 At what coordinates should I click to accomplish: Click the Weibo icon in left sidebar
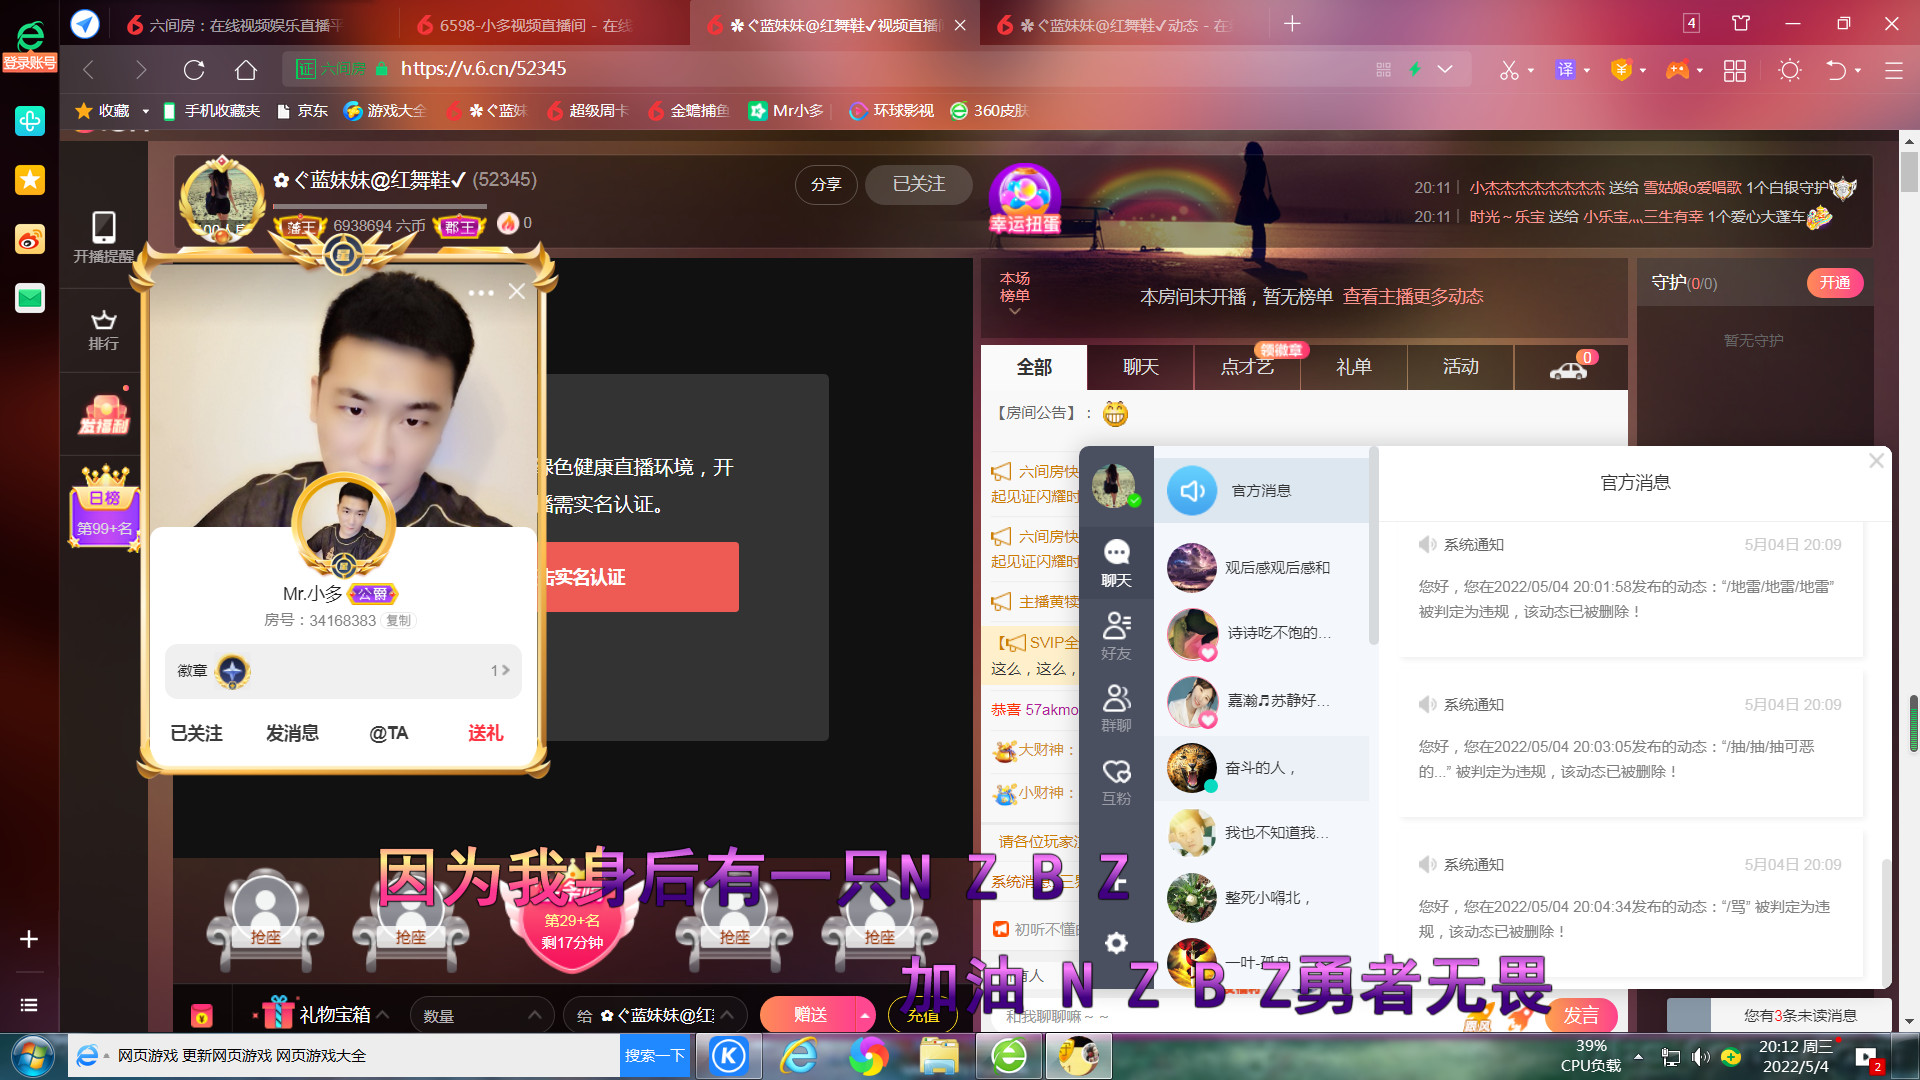pyautogui.click(x=30, y=239)
